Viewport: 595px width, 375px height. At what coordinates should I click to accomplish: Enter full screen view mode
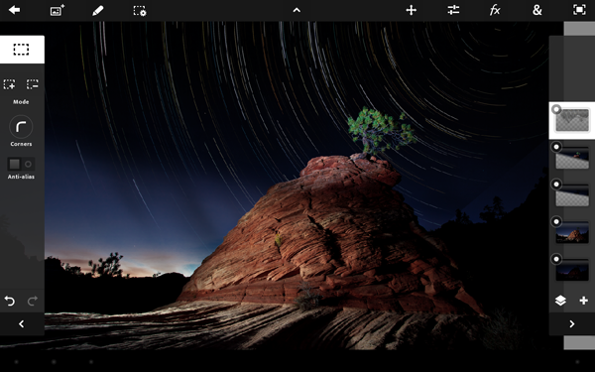click(579, 10)
